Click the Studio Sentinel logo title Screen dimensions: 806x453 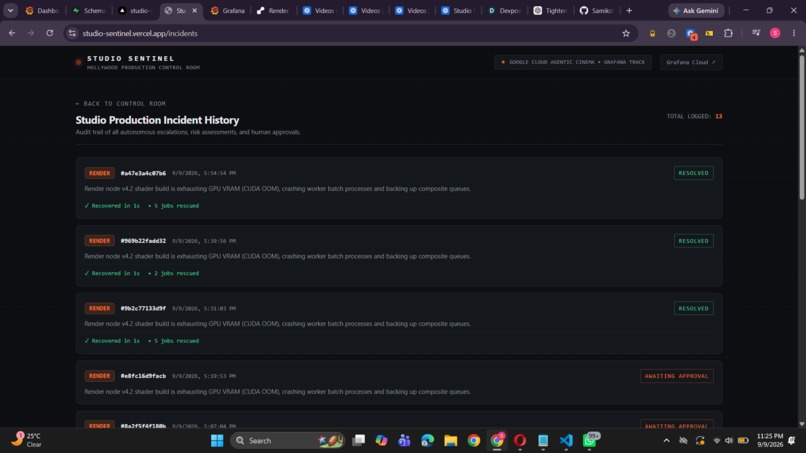(131, 59)
